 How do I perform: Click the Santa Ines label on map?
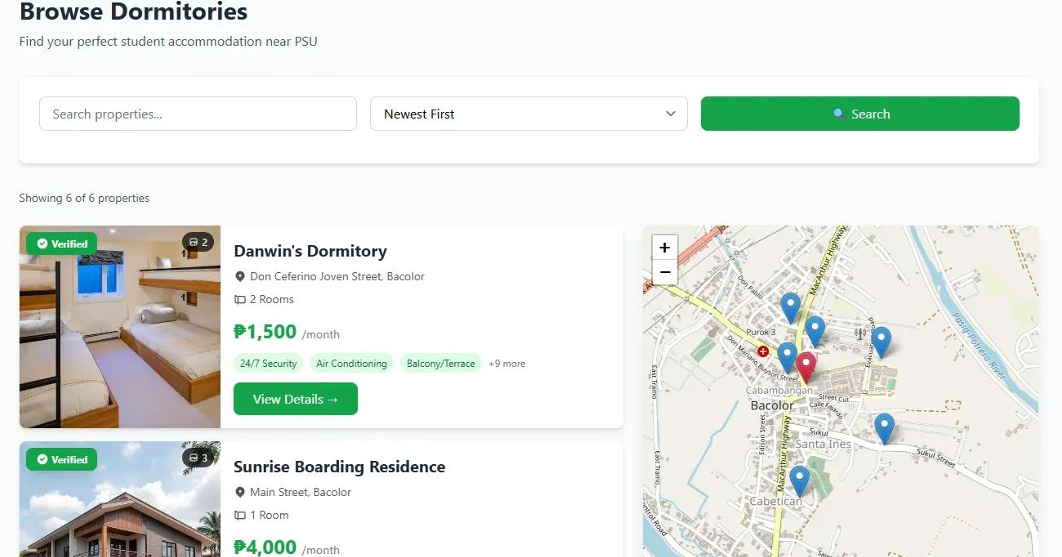coord(823,444)
